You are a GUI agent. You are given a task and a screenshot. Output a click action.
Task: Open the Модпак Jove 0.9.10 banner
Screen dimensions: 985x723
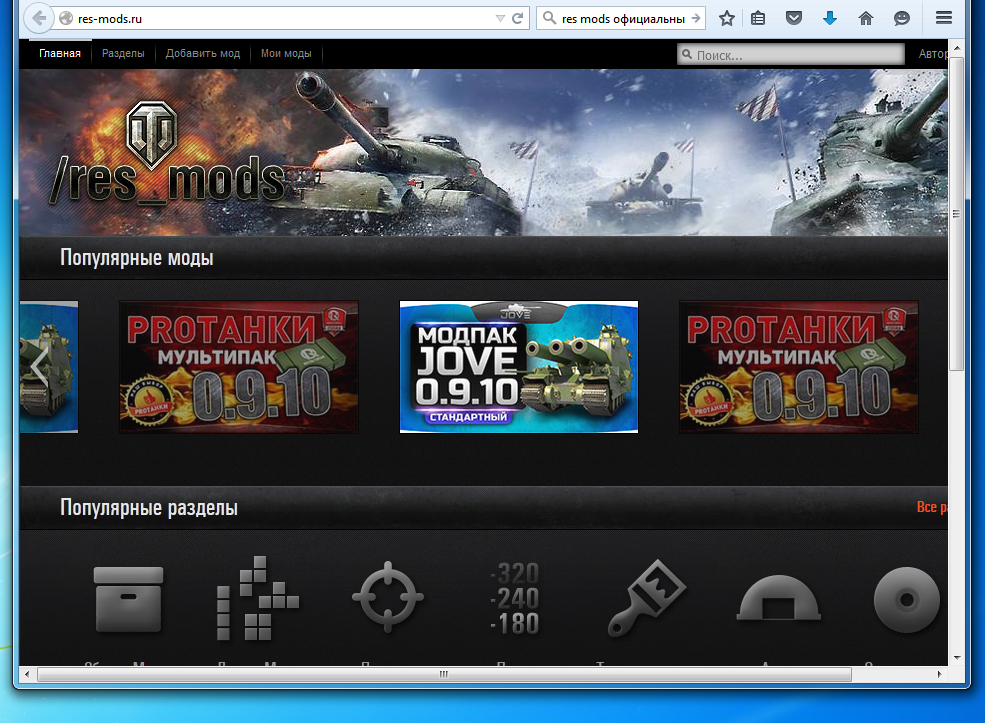click(x=519, y=367)
